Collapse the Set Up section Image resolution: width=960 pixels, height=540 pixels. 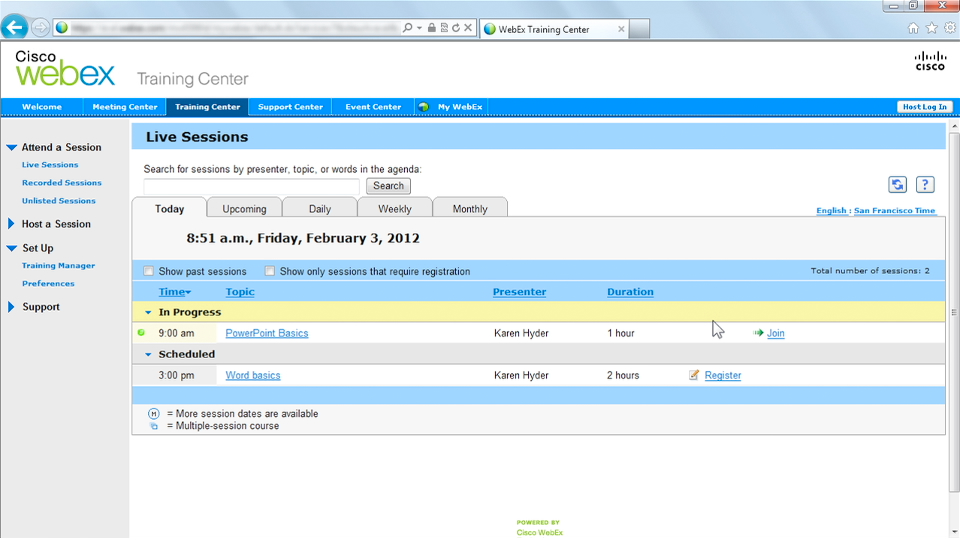12,248
